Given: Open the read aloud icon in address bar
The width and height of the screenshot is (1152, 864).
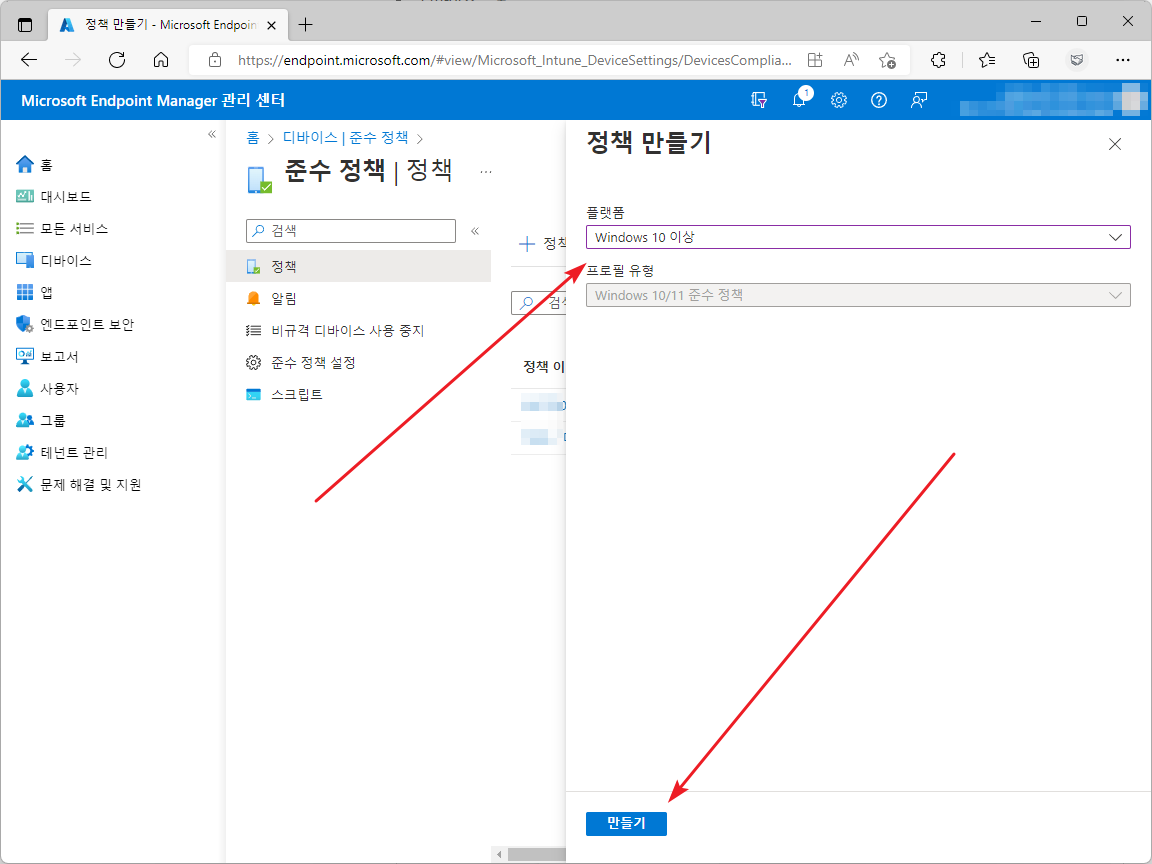Looking at the screenshot, I should pos(851,60).
